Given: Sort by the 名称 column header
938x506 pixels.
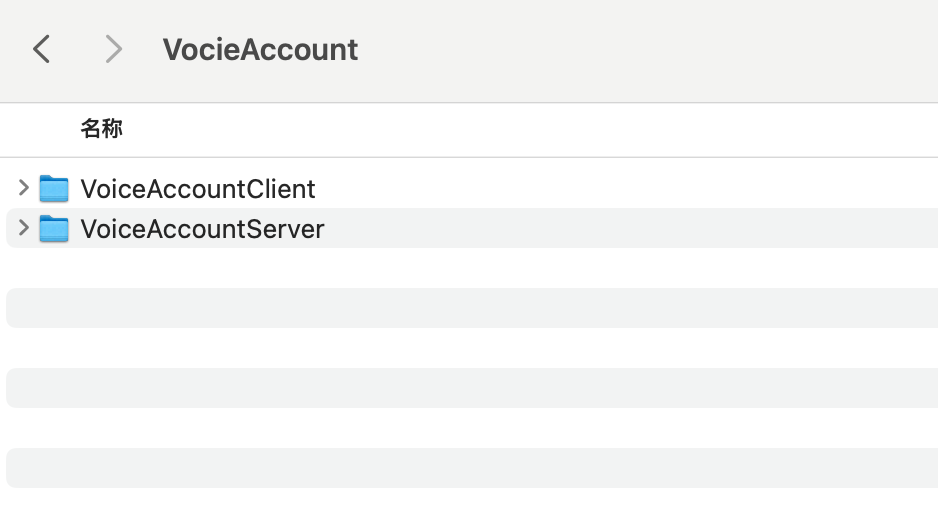Looking at the screenshot, I should (101, 129).
